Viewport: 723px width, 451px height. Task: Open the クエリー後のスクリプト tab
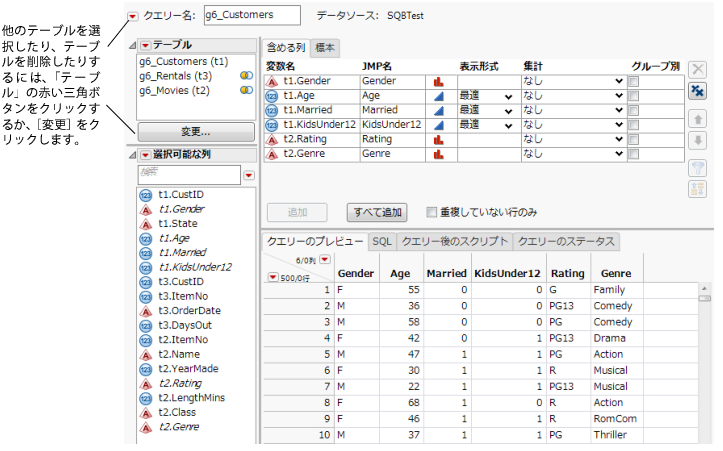(454, 242)
